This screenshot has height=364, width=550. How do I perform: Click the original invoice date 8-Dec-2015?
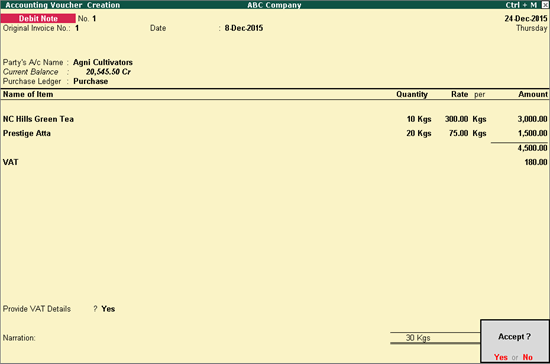pos(244,28)
